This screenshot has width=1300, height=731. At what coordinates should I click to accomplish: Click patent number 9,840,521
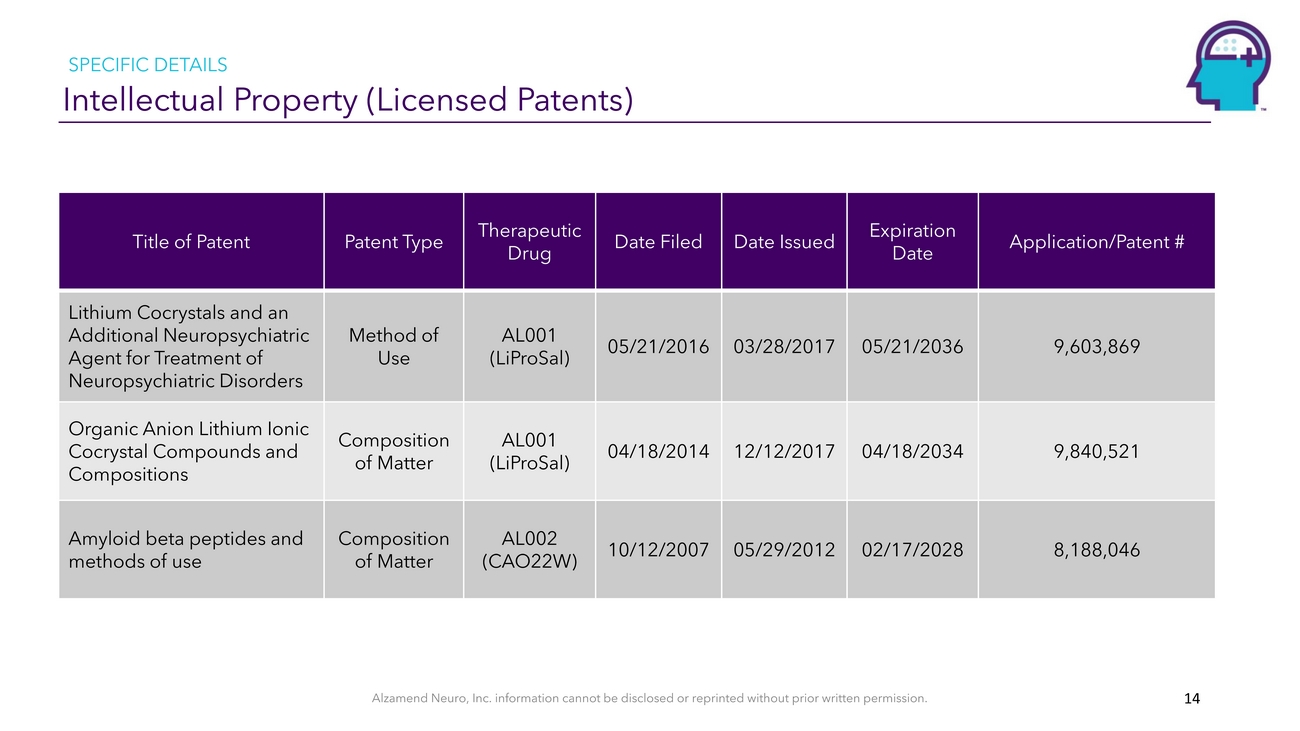[x=1096, y=451]
